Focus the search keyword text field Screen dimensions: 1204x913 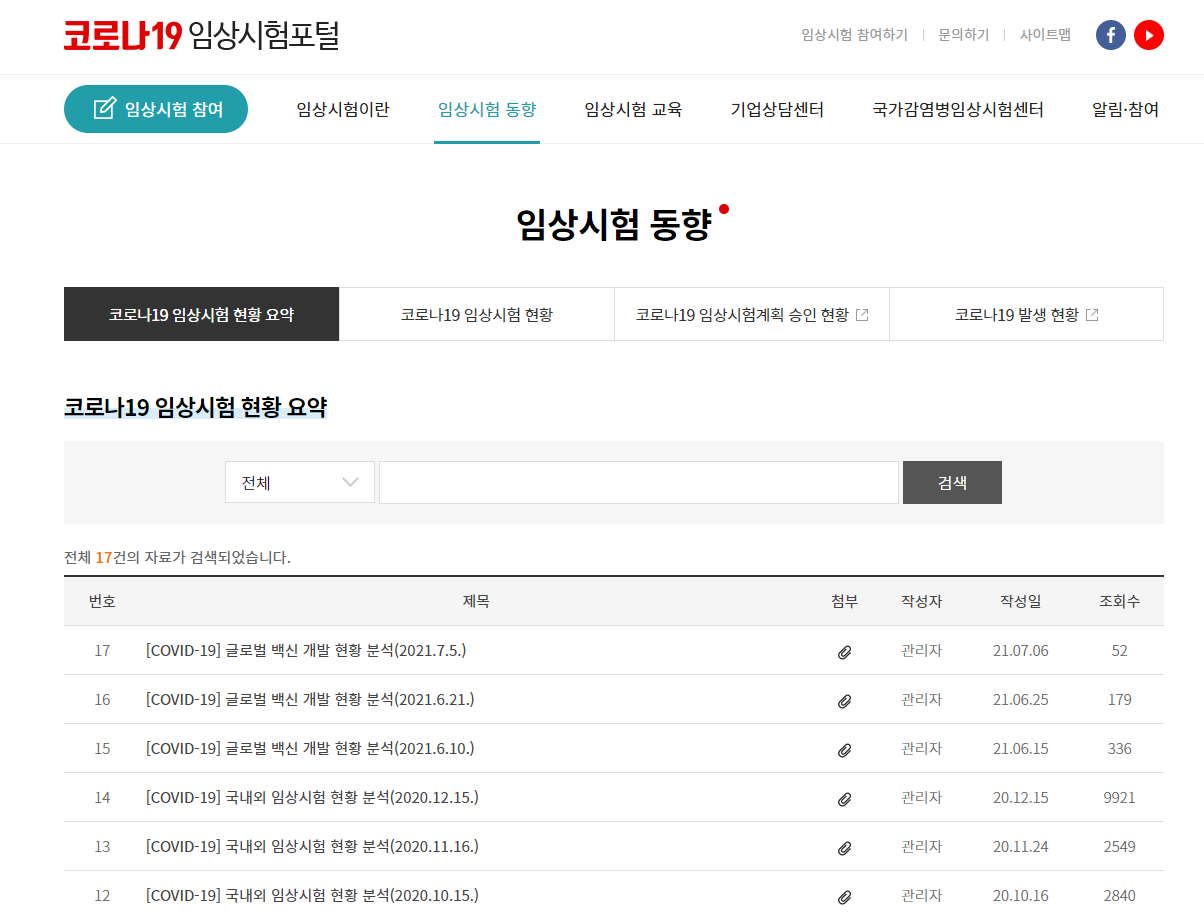pyautogui.click(x=638, y=482)
